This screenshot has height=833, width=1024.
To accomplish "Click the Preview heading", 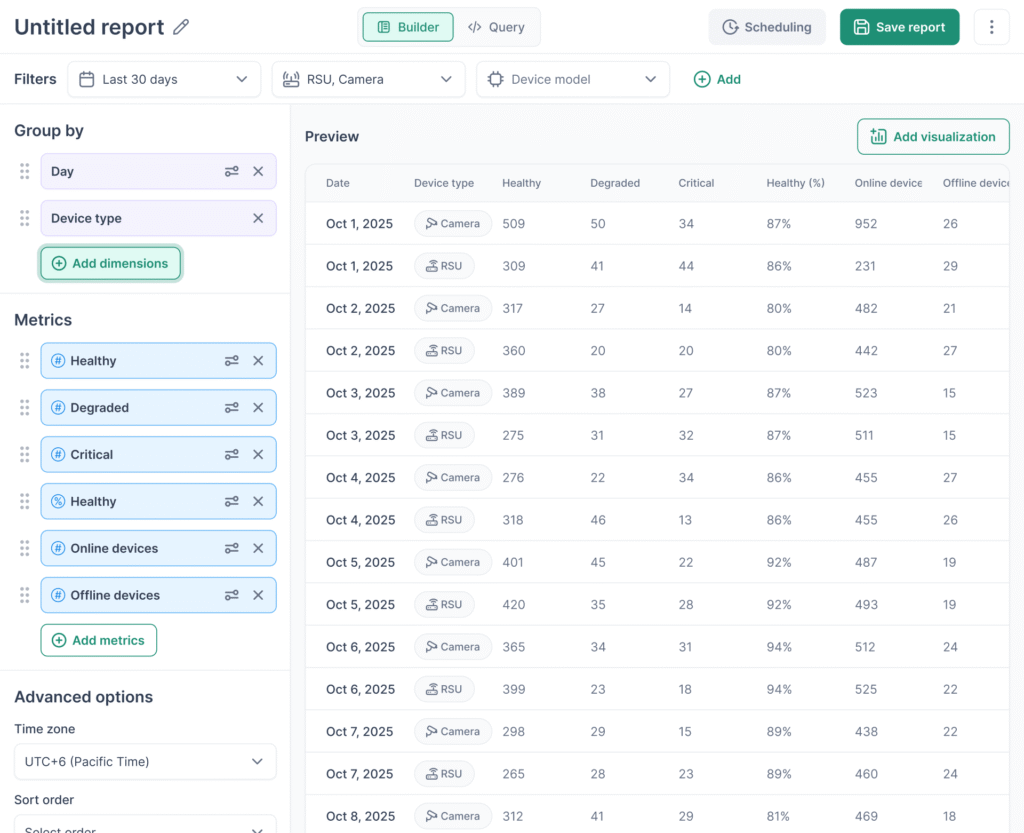I will click(x=332, y=136).
